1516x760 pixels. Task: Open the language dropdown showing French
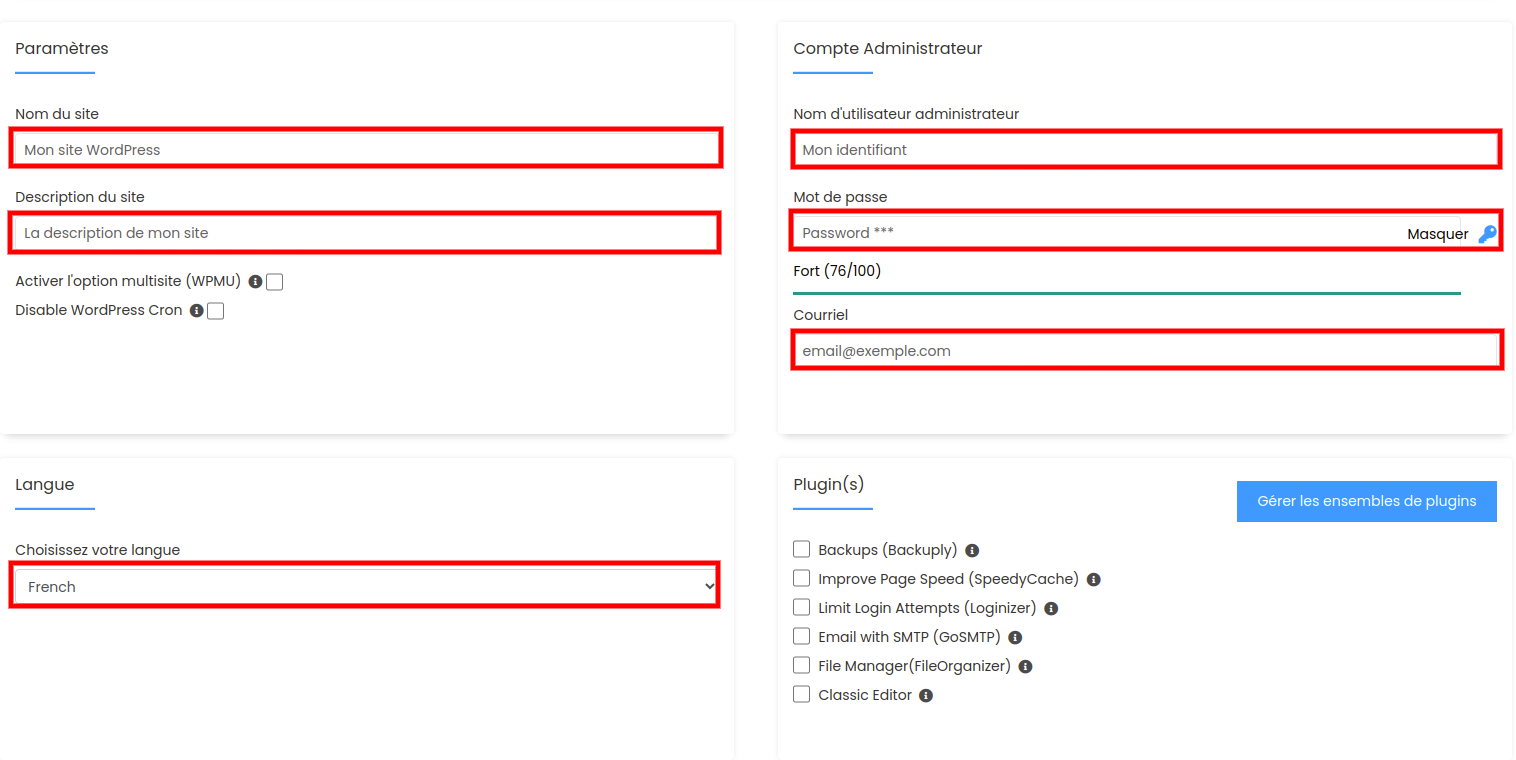pos(365,586)
